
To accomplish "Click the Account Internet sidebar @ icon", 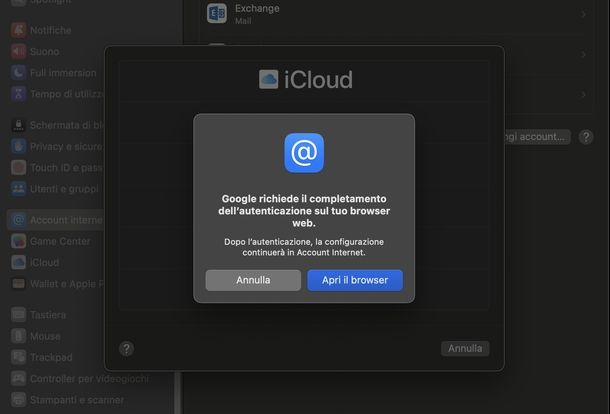I will coord(18,220).
